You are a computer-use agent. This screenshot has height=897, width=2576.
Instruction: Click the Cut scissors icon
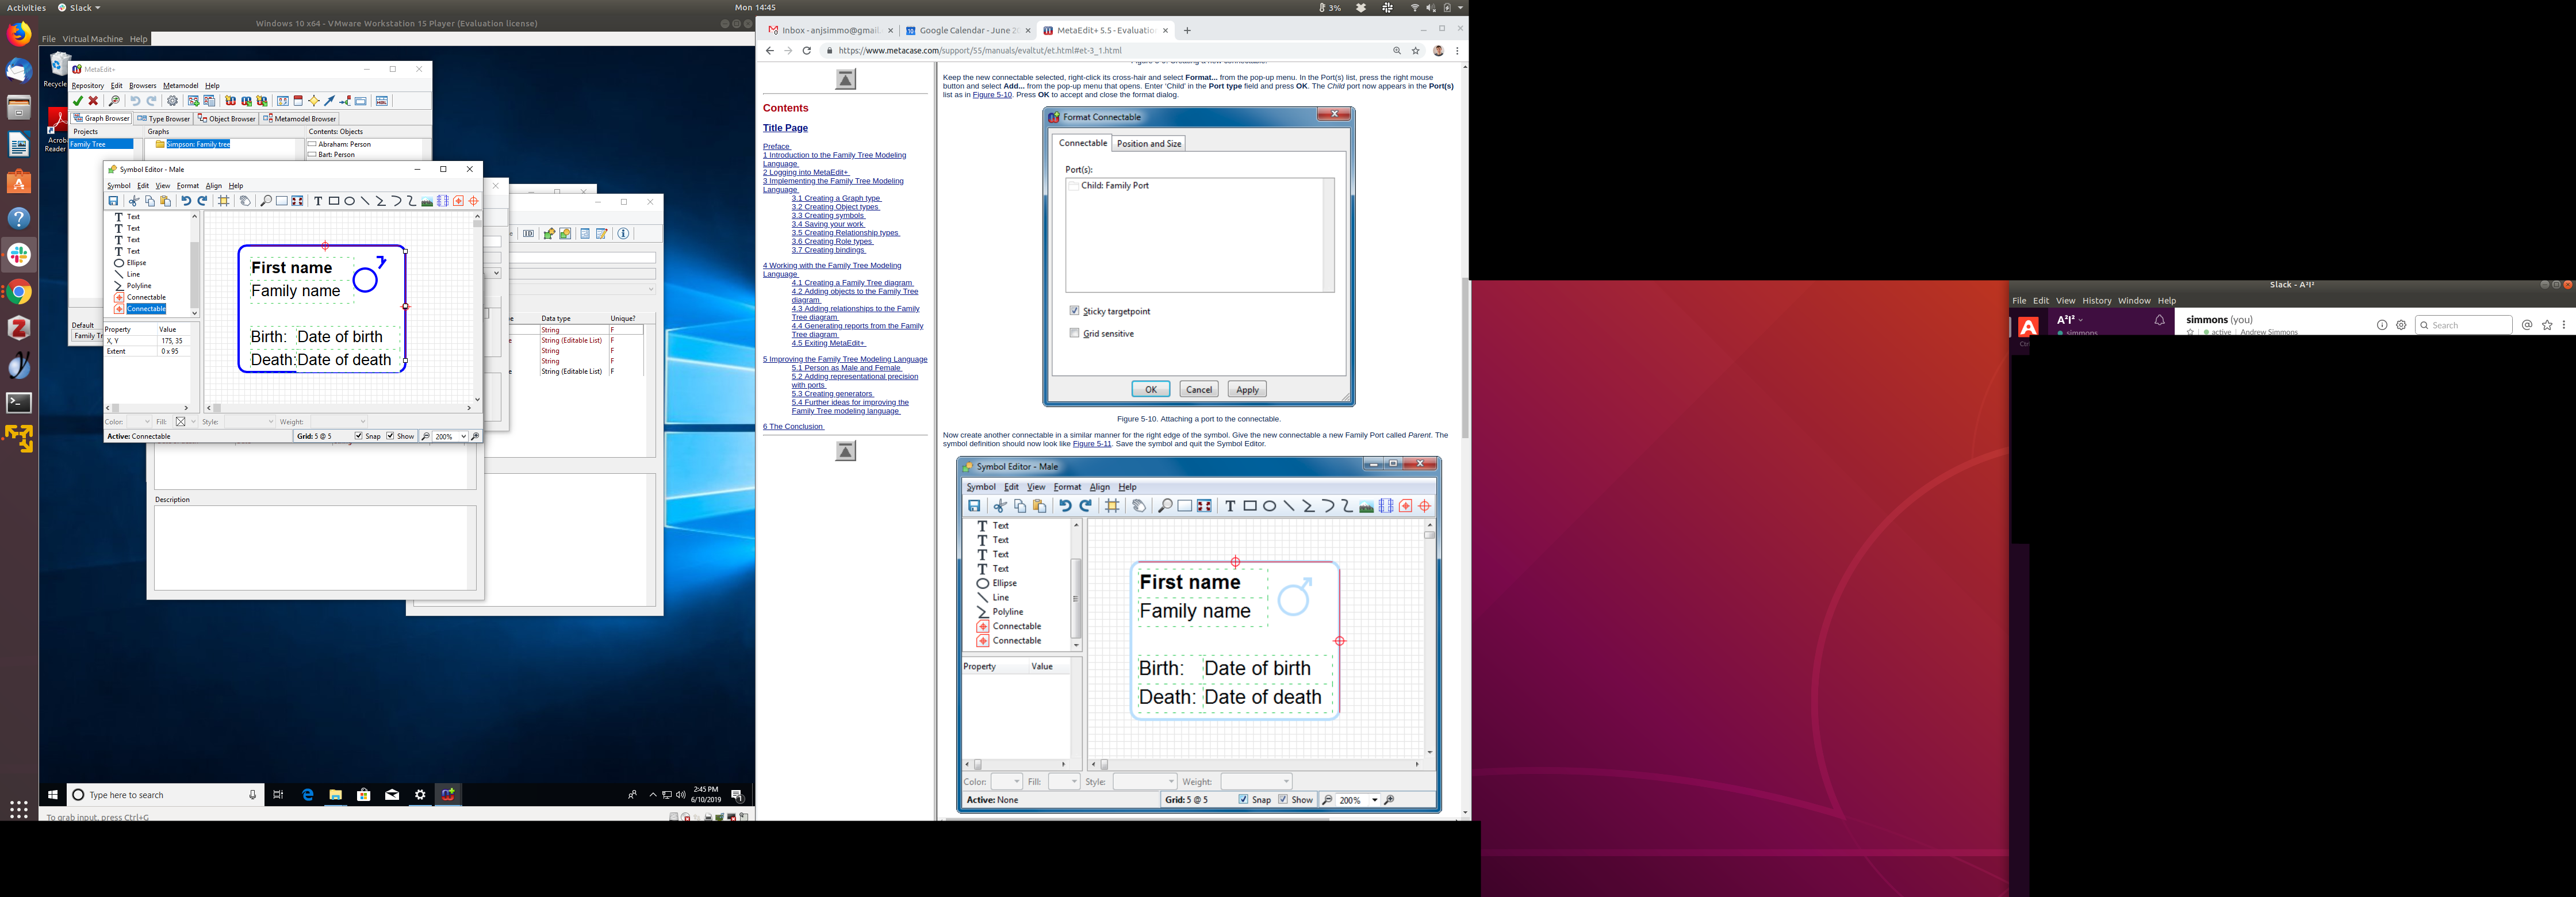[134, 201]
